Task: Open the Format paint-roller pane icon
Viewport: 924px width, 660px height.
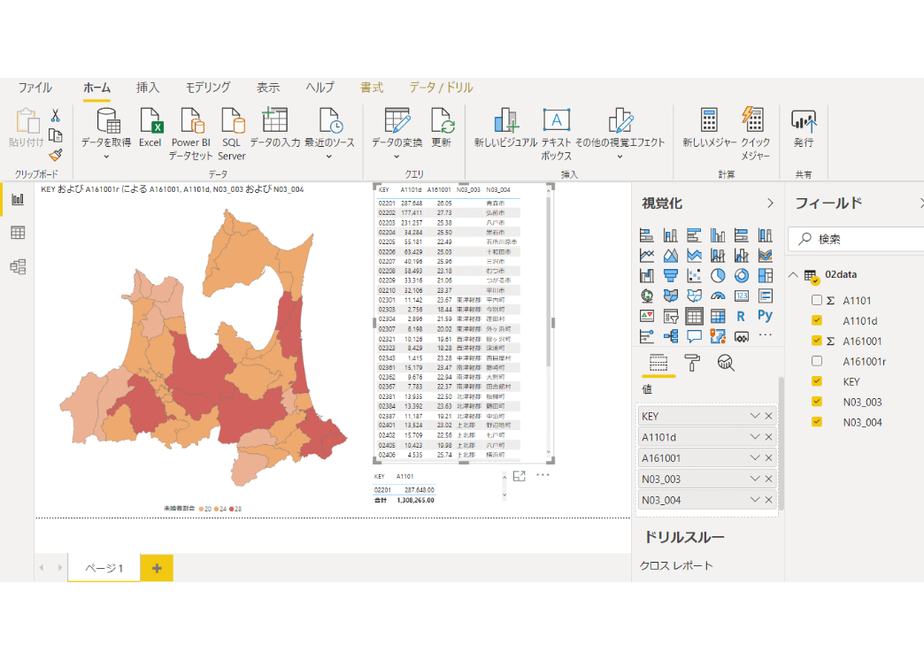Action: (x=692, y=363)
